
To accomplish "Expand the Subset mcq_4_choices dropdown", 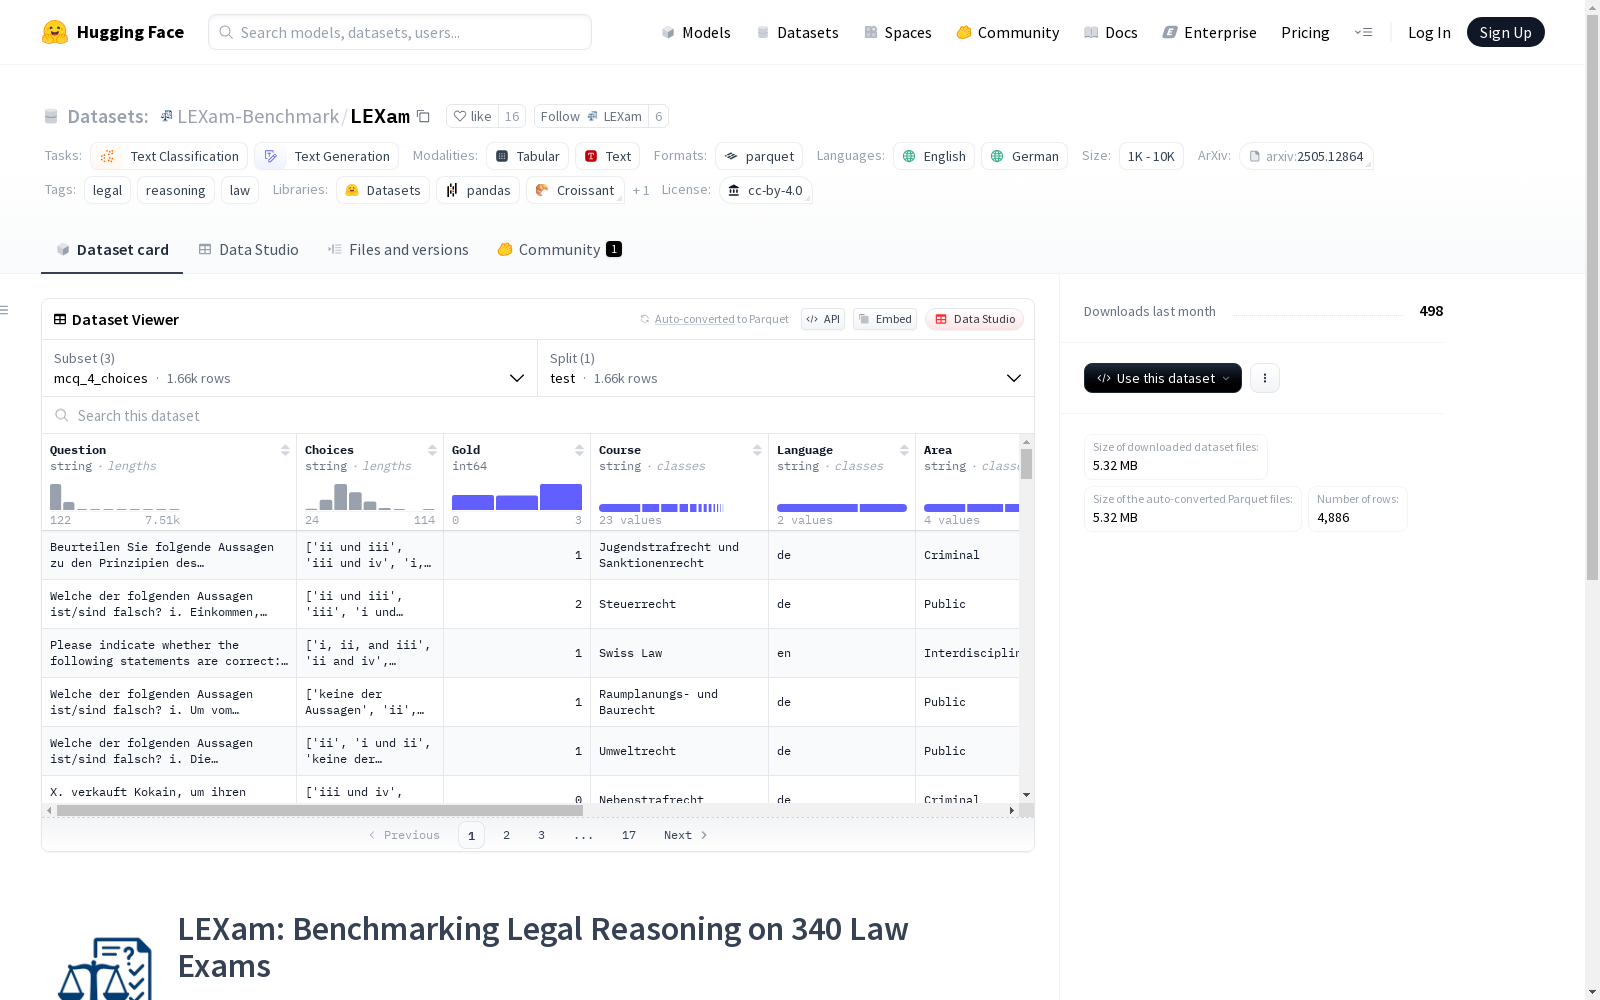I will click(x=289, y=368).
